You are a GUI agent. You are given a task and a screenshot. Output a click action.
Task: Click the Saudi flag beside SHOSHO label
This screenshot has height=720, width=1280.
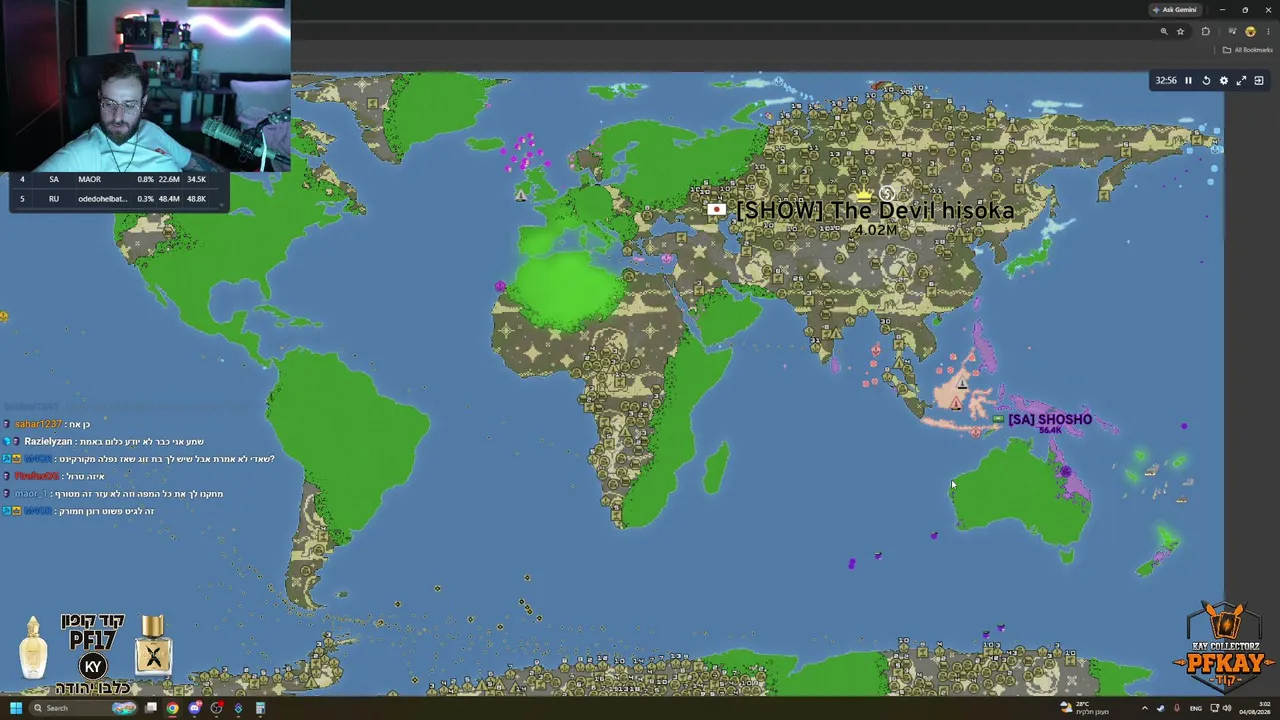tap(998, 419)
